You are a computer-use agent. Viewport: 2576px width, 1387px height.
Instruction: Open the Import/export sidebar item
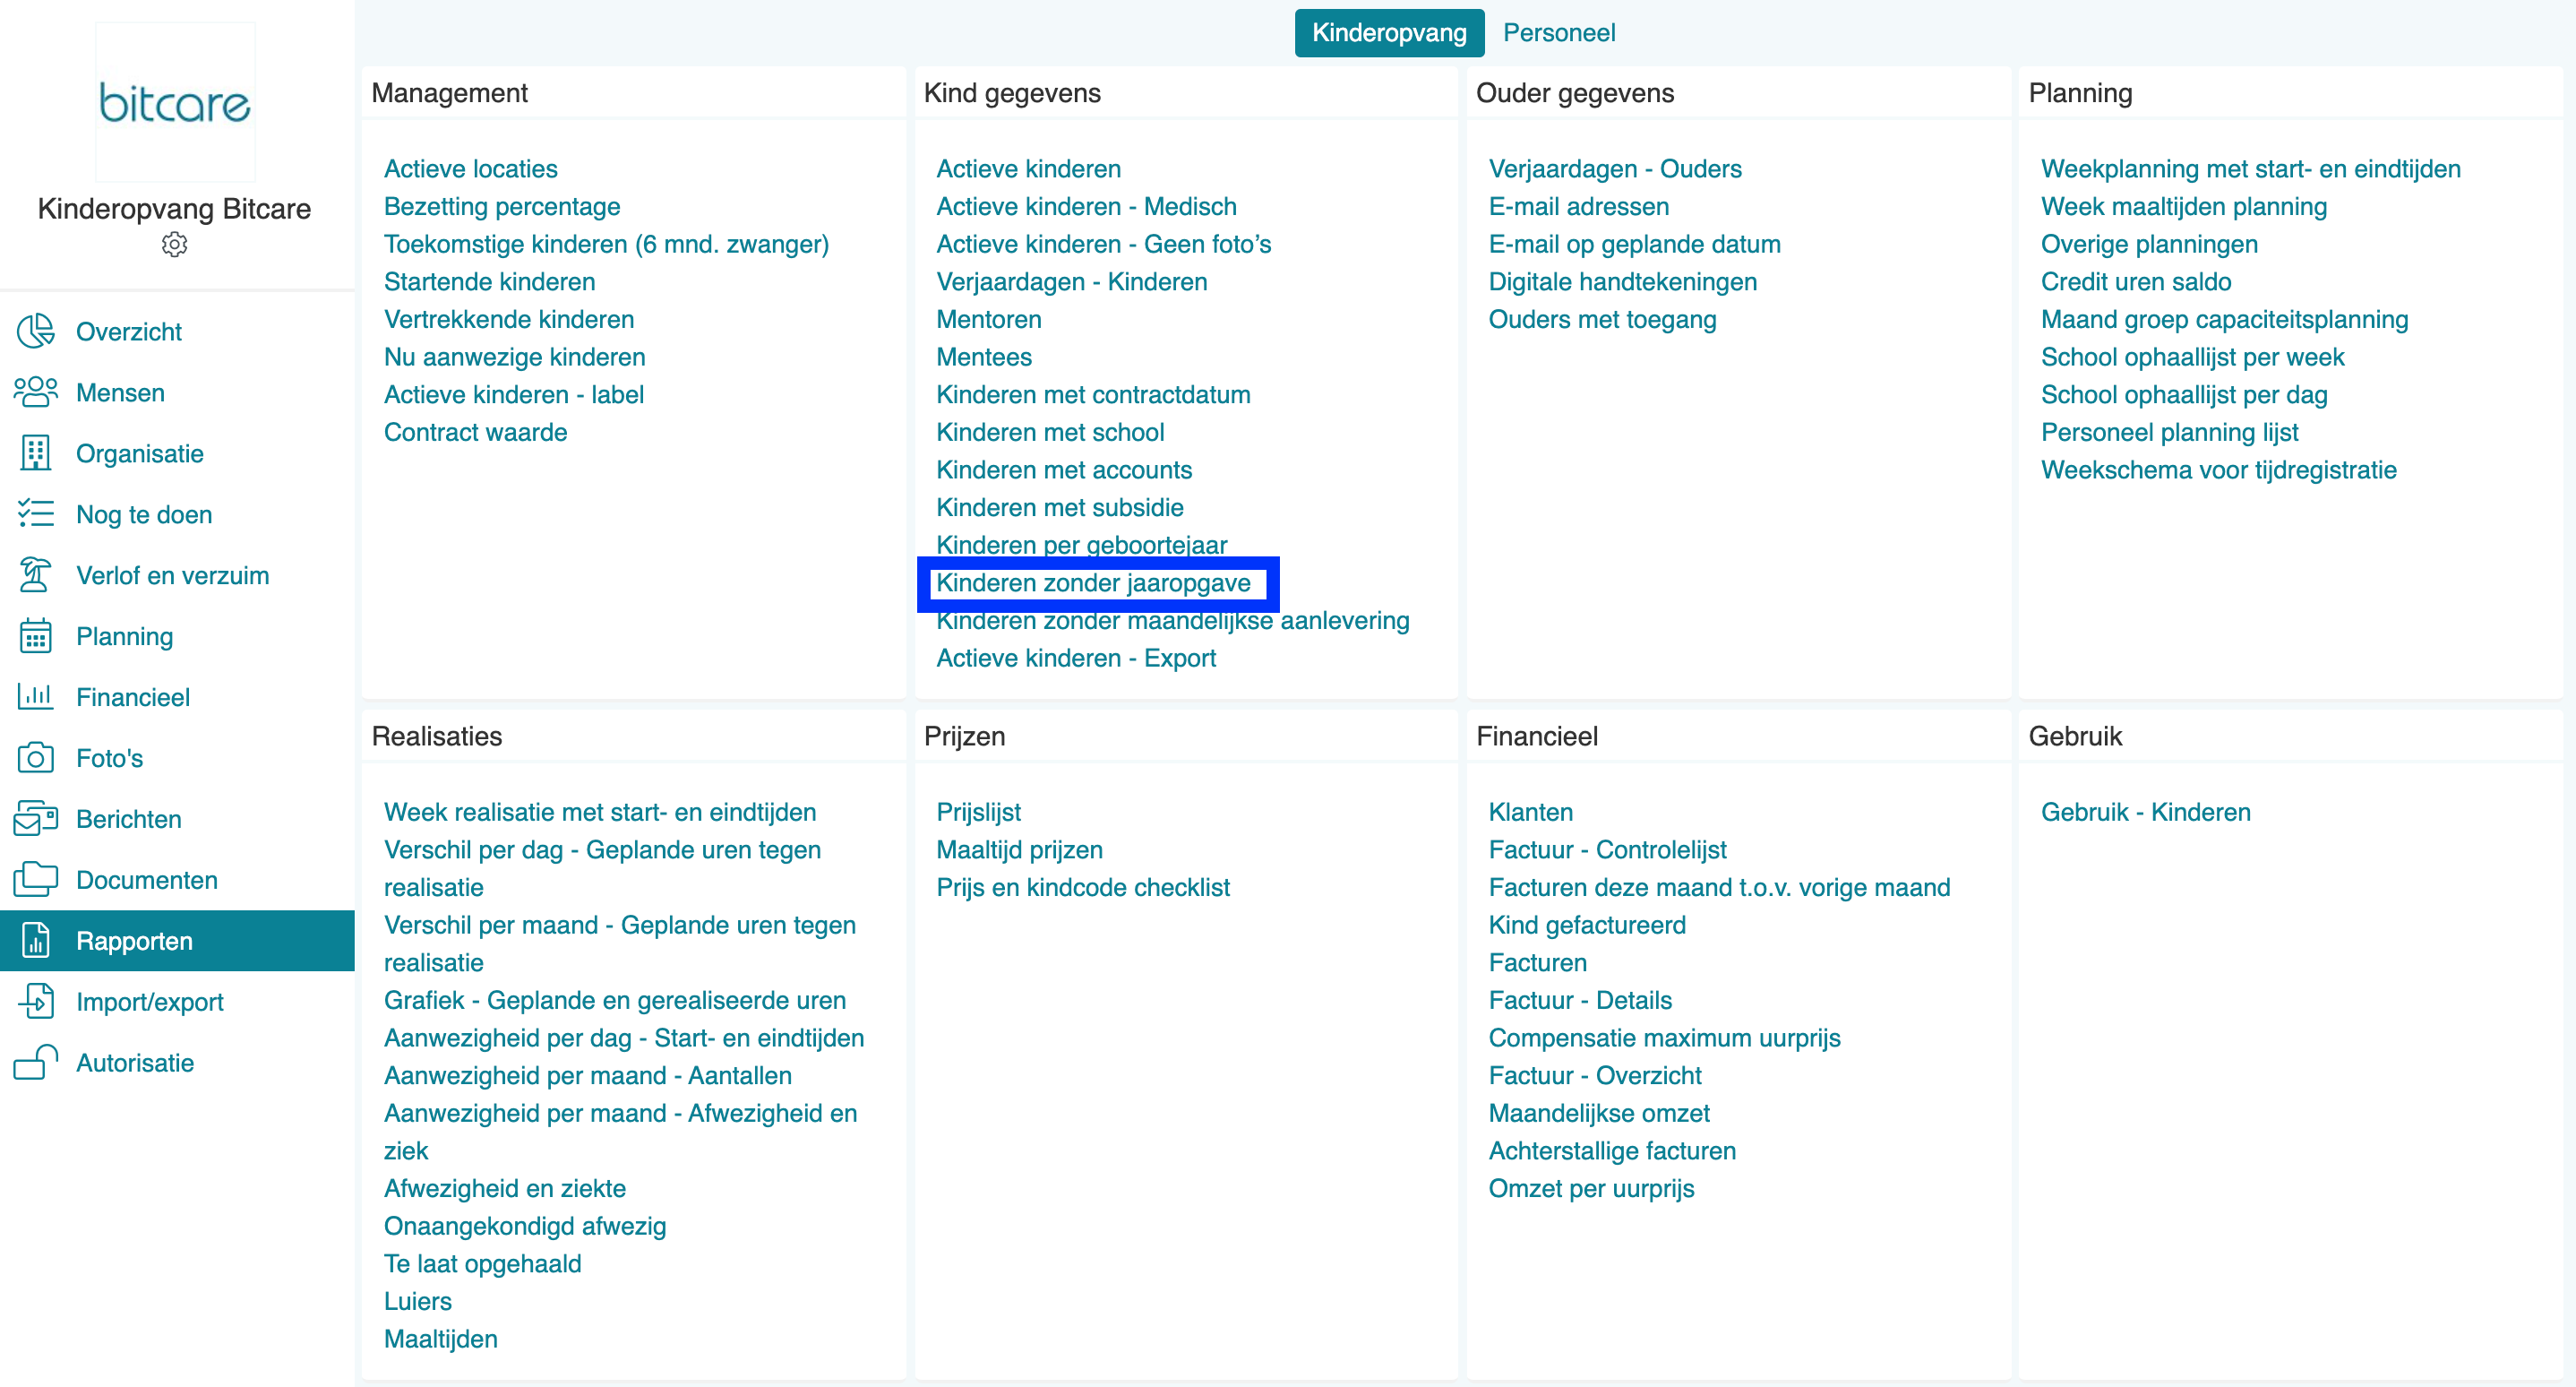[150, 1002]
